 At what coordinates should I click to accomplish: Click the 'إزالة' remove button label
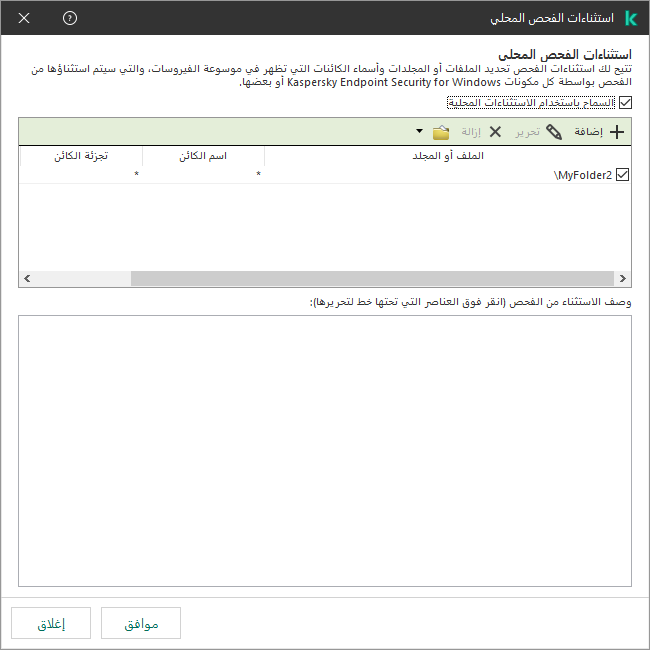[x=471, y=131]
